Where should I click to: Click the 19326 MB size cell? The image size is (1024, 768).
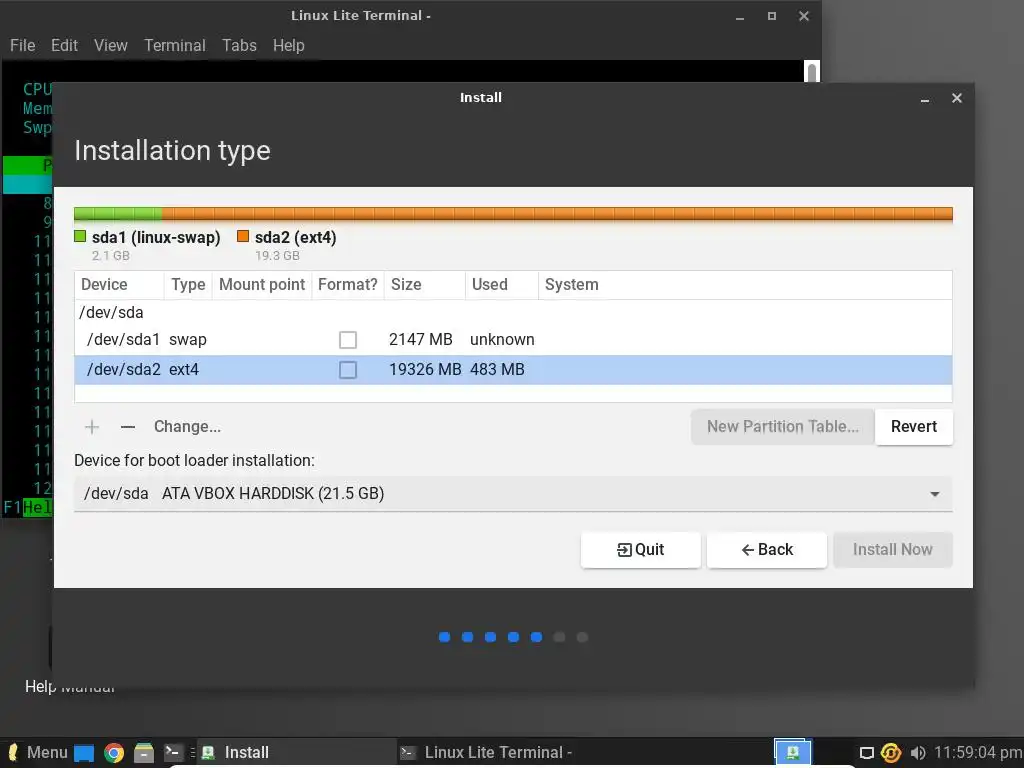[x=424, y=370]
